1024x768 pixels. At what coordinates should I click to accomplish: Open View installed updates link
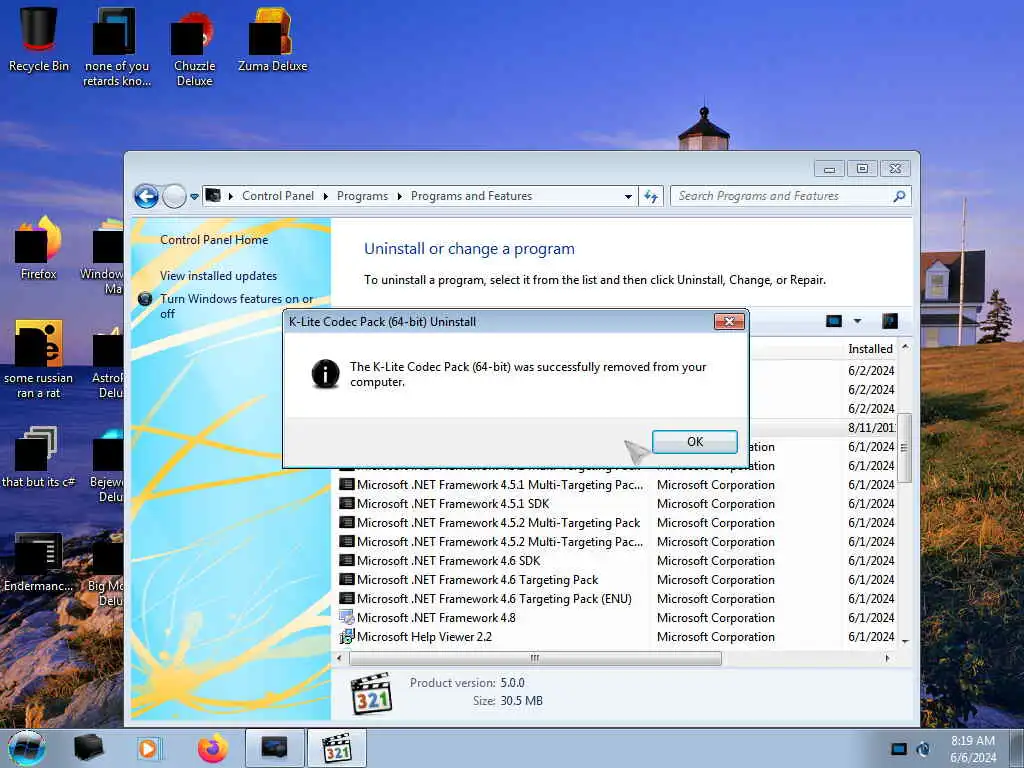point(218,276)
